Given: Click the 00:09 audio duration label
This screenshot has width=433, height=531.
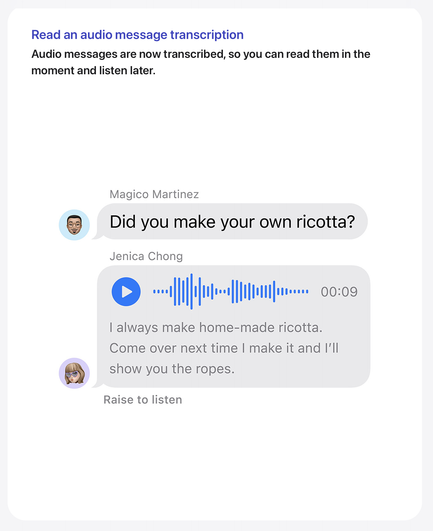Looking at the screenshot, I should 339,292.
